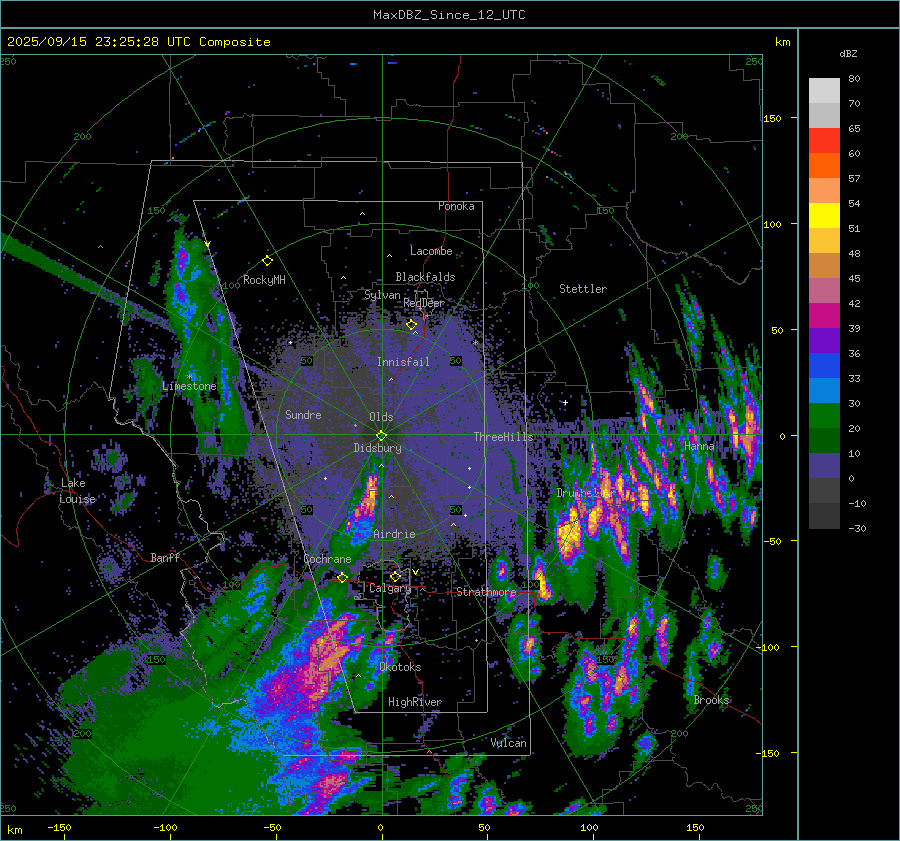
Task: Click the Sundre city label
Action: pyautogui.click(x=303, y=414)
